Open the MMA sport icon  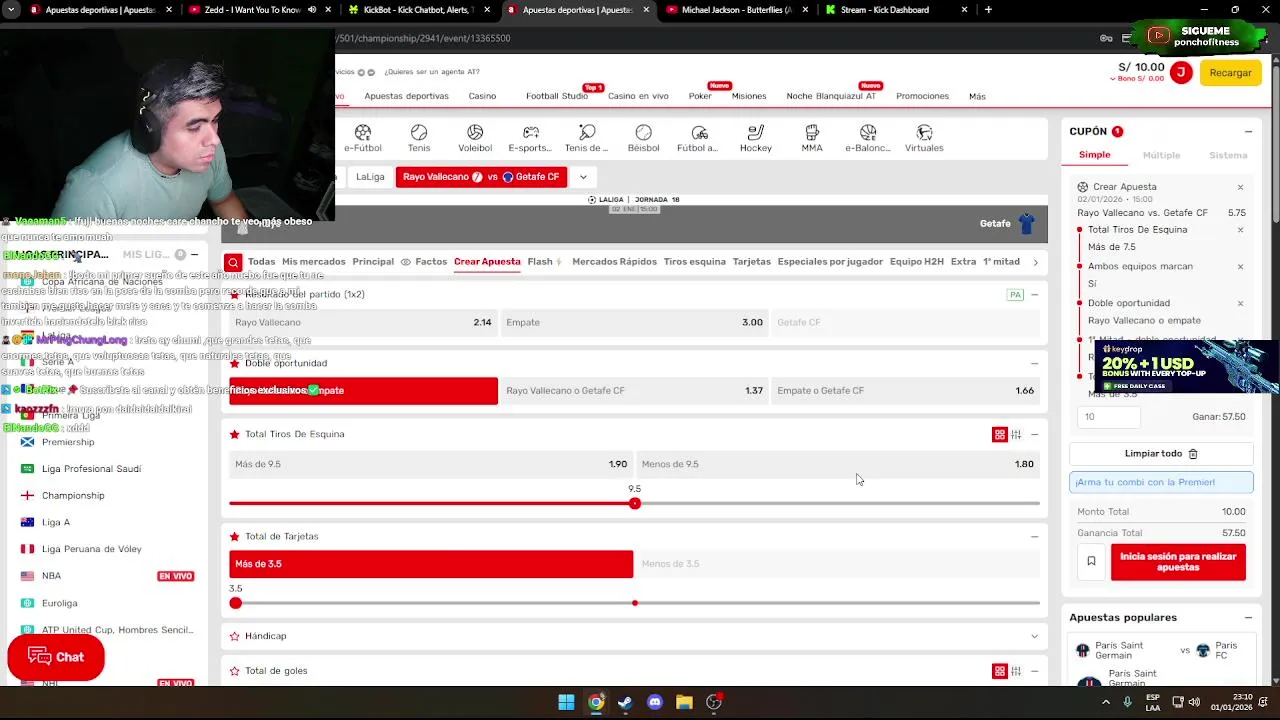pyautogui.click(x=812, y=139)
